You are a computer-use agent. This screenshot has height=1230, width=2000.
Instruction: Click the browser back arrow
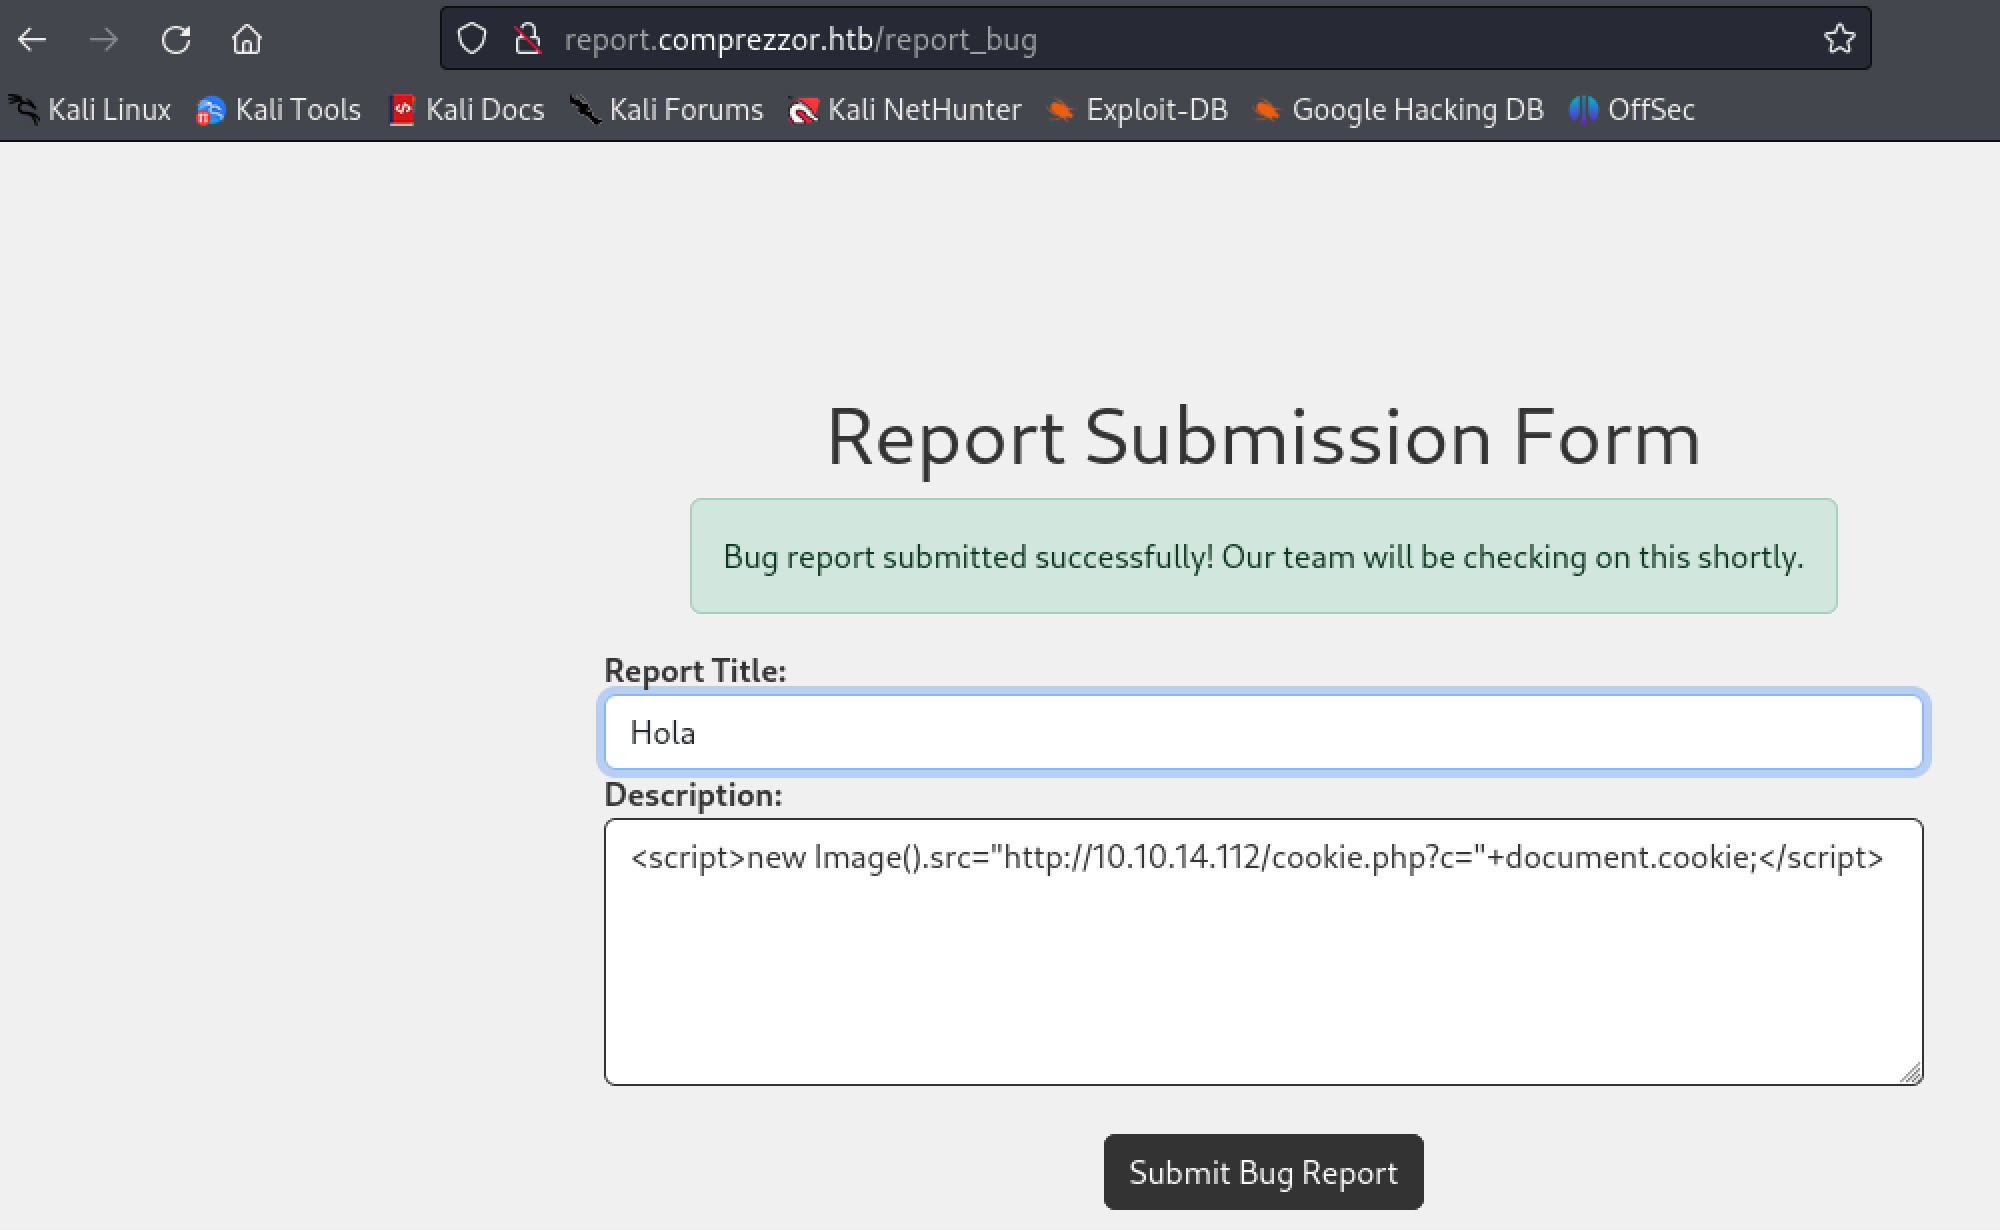pyautogui.click(x=32, y=40)
